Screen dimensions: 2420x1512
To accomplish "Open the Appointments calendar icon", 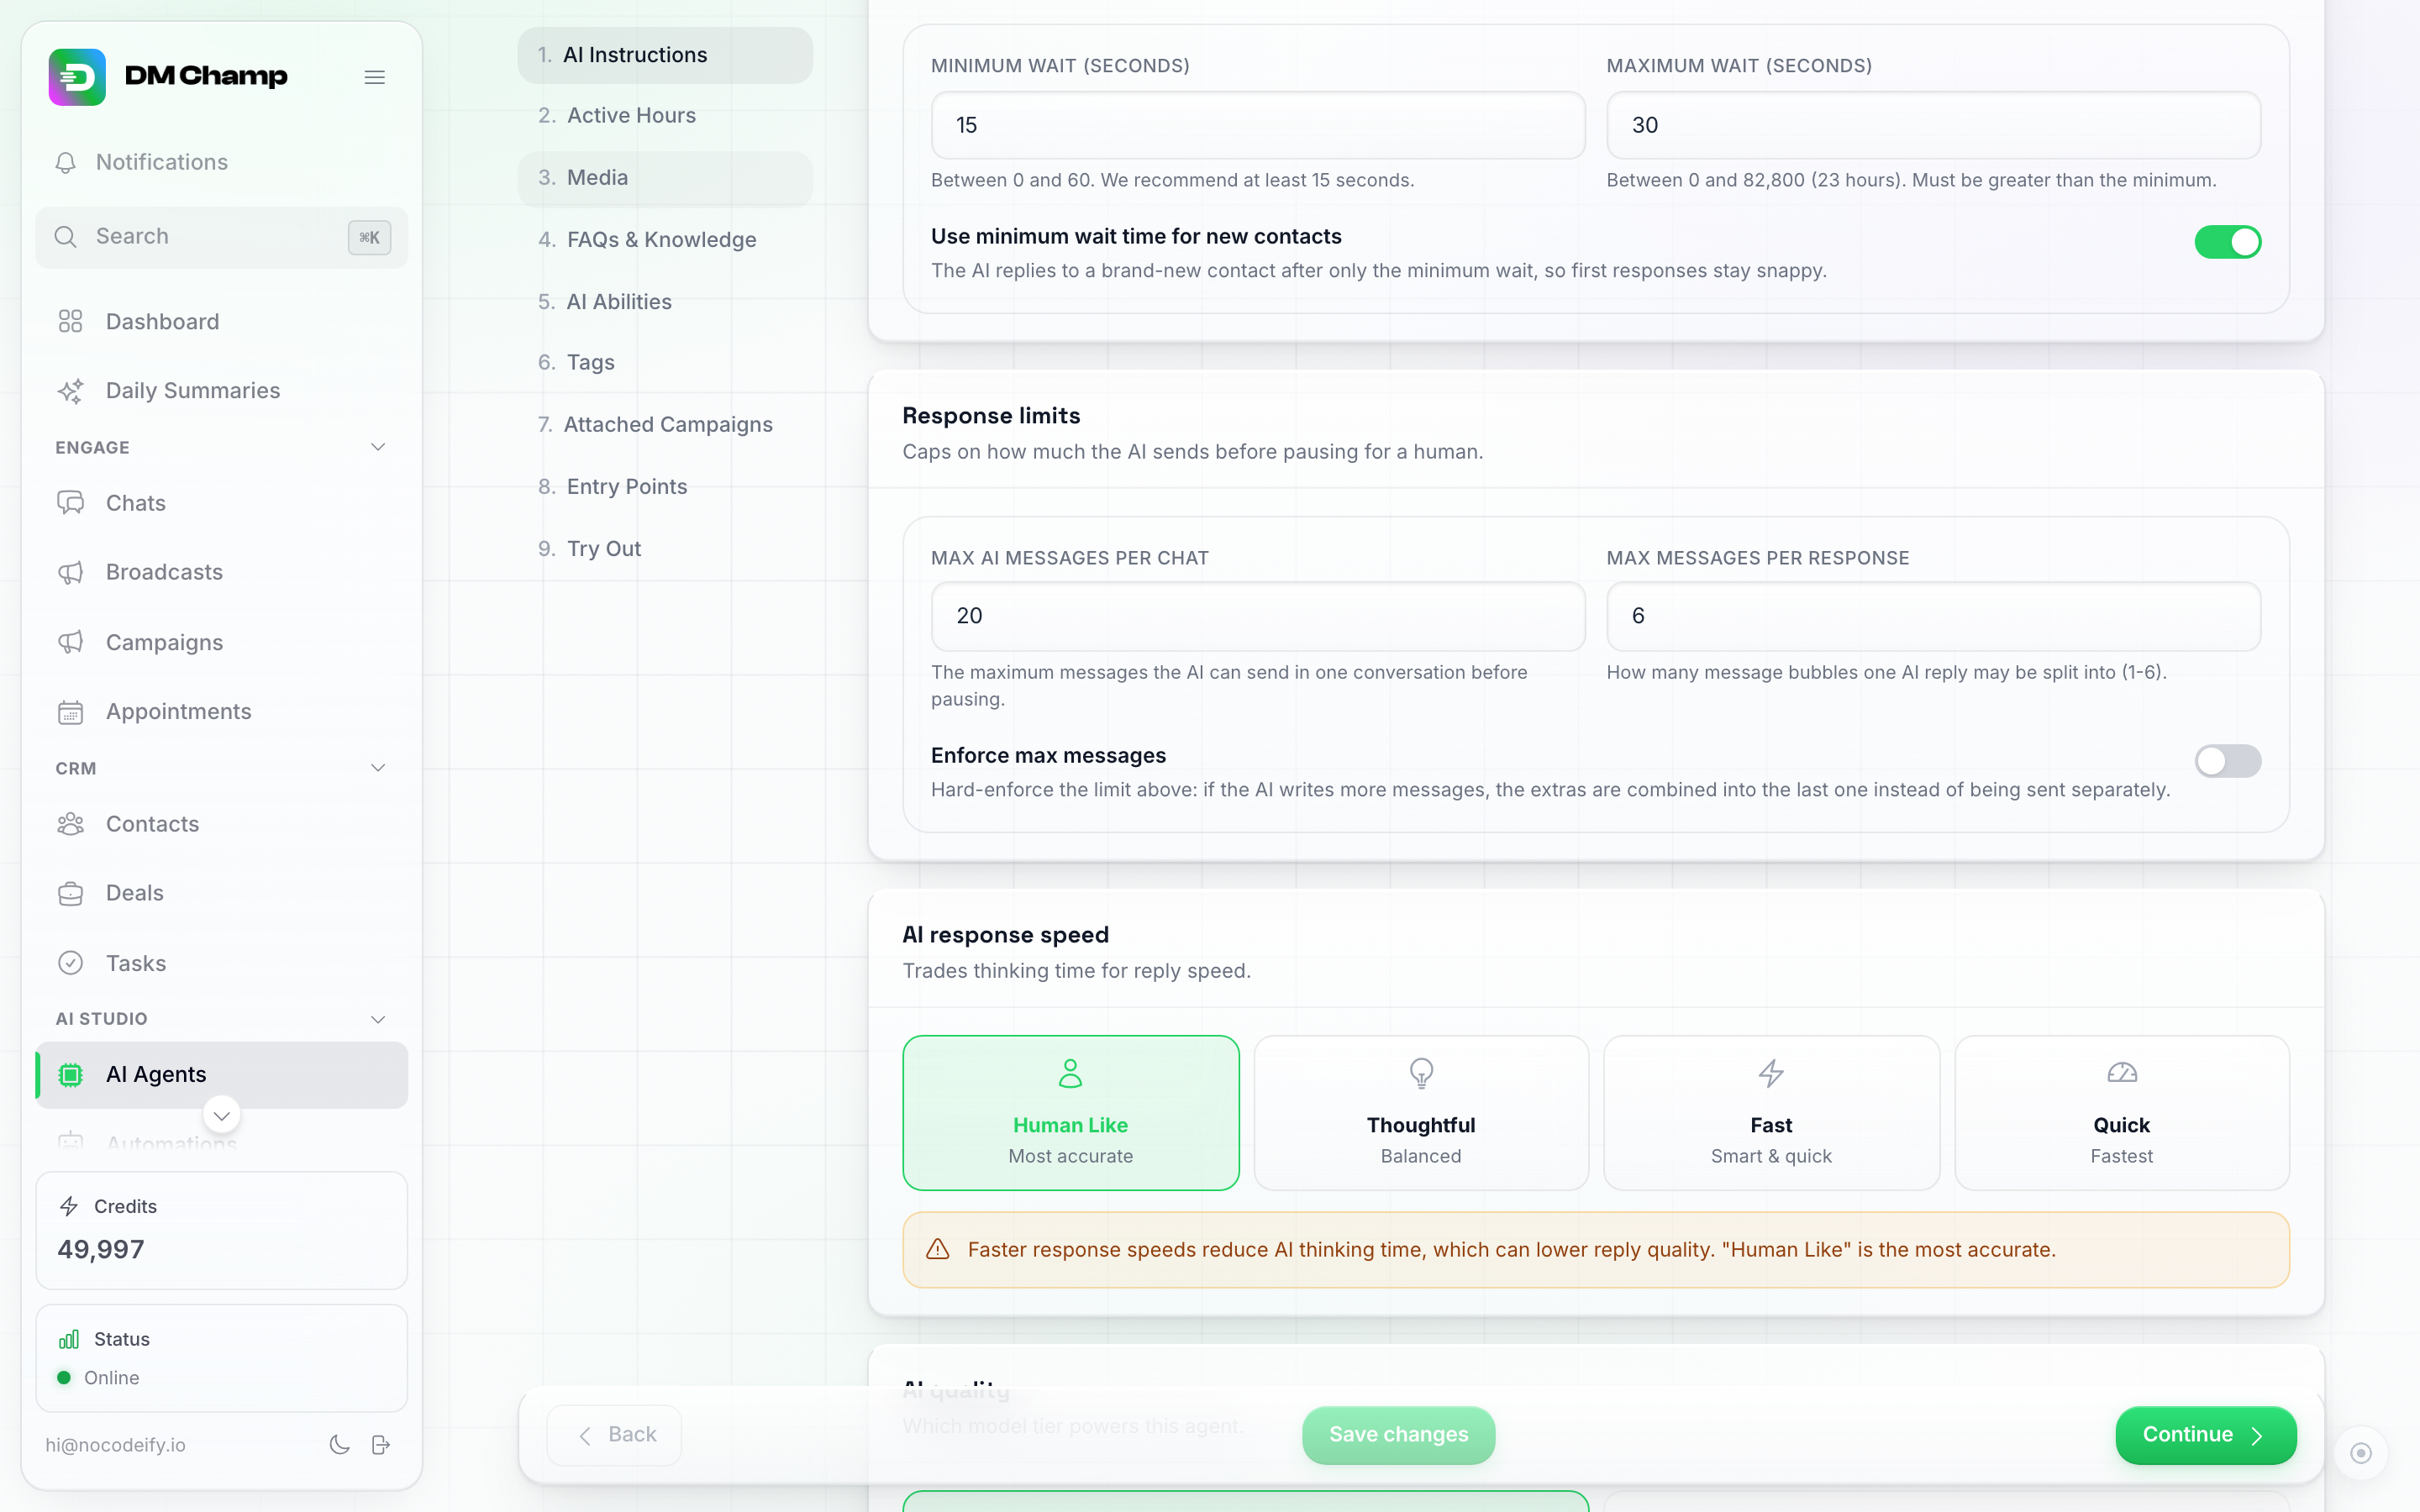I will coord(70,712).
